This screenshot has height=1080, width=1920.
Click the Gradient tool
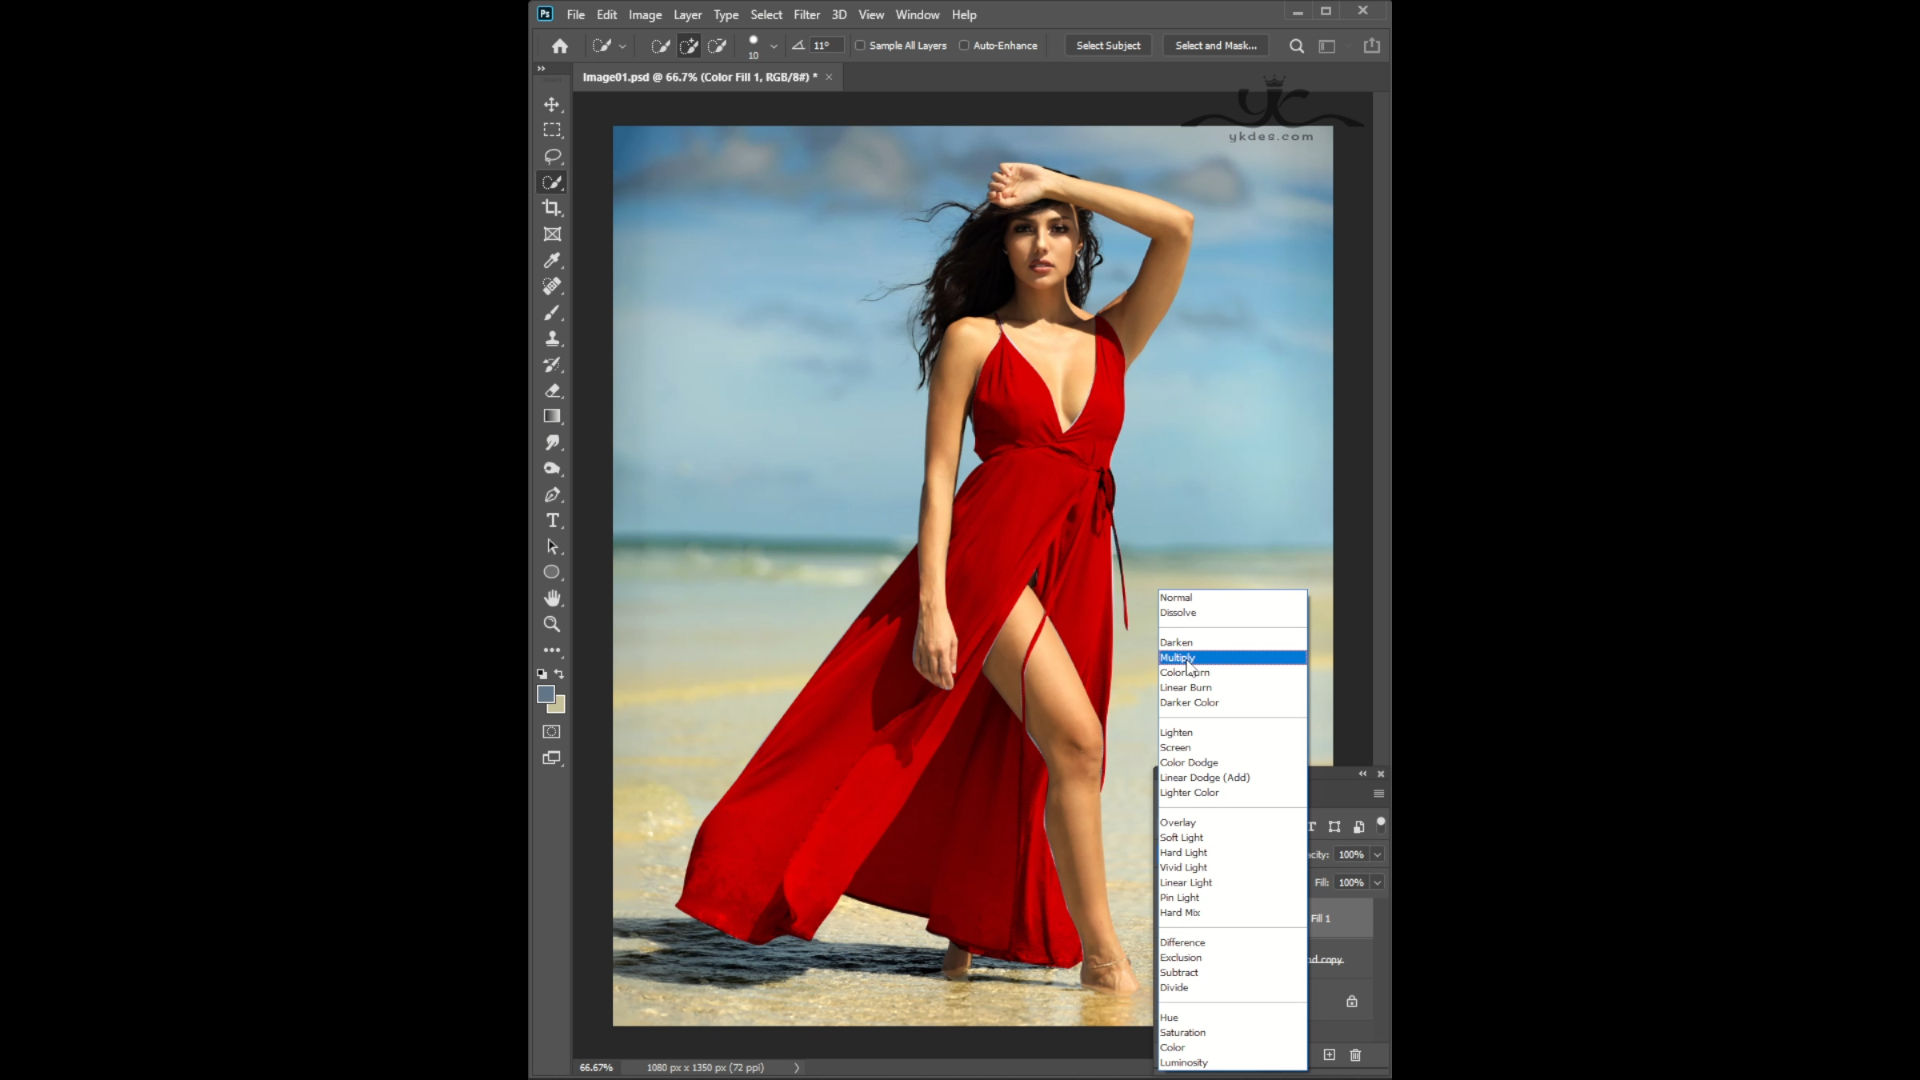click(x=551, y=416)
